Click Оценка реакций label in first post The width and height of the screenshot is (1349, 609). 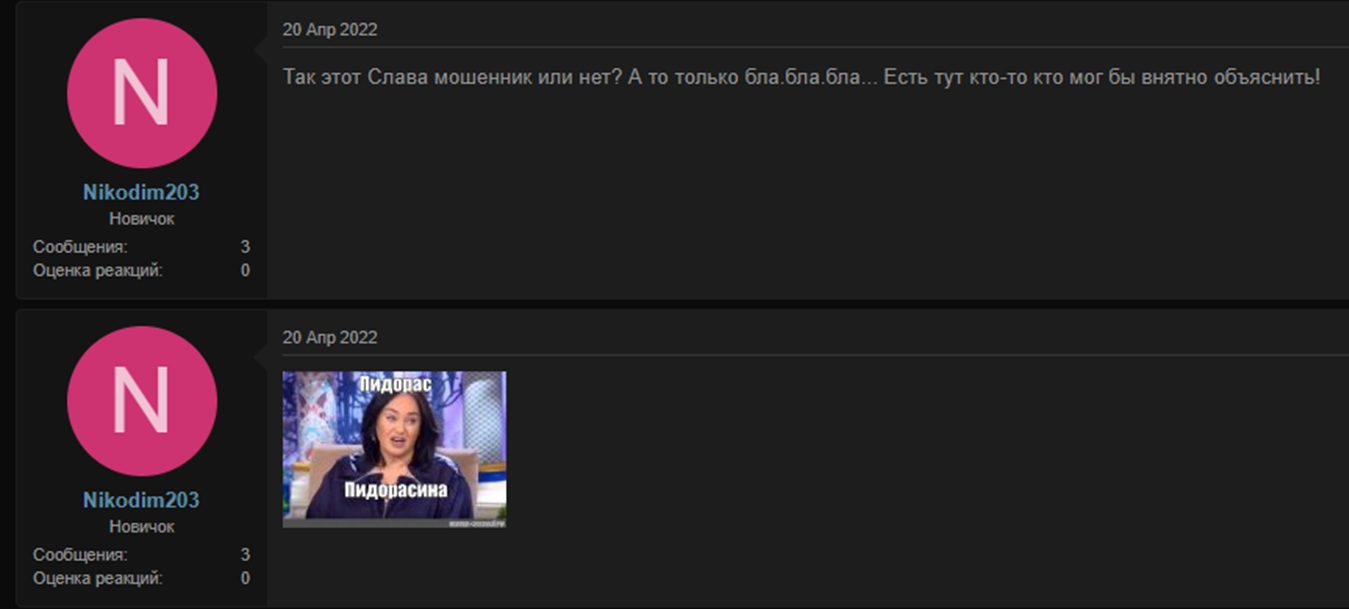point(97,270)
